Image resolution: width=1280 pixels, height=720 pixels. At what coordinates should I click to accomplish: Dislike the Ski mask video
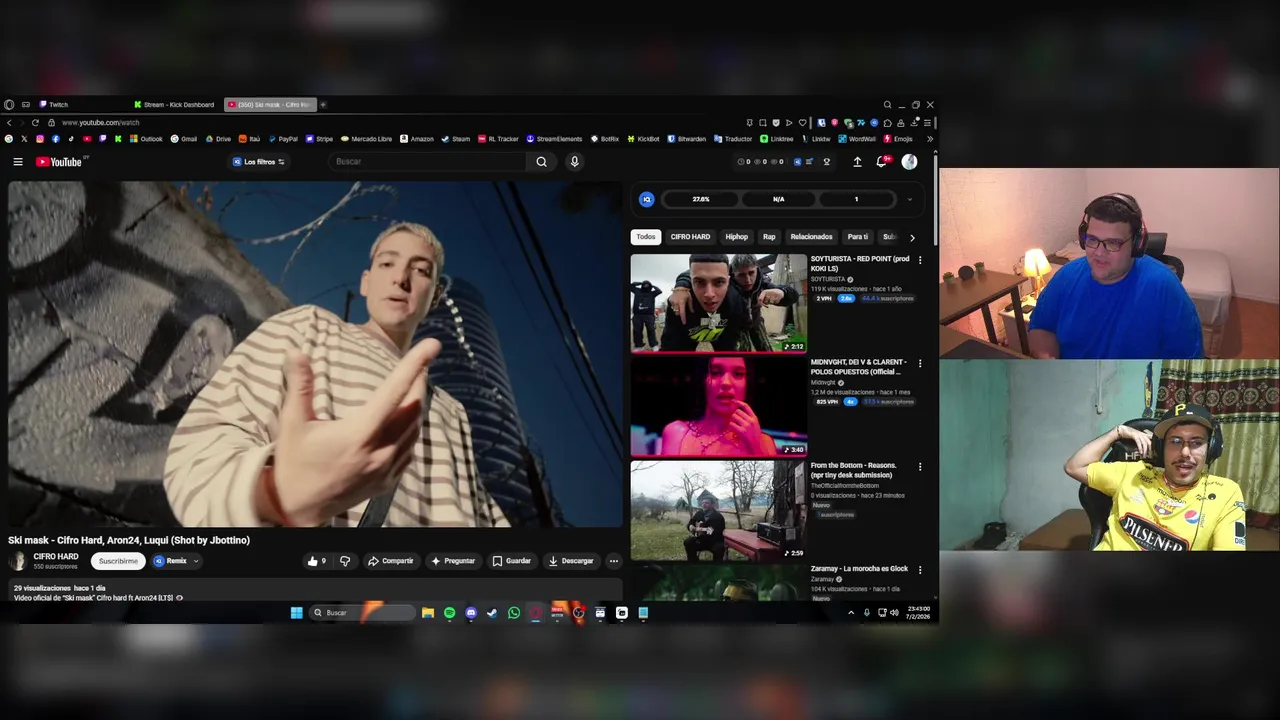click(x=345, y=561)
